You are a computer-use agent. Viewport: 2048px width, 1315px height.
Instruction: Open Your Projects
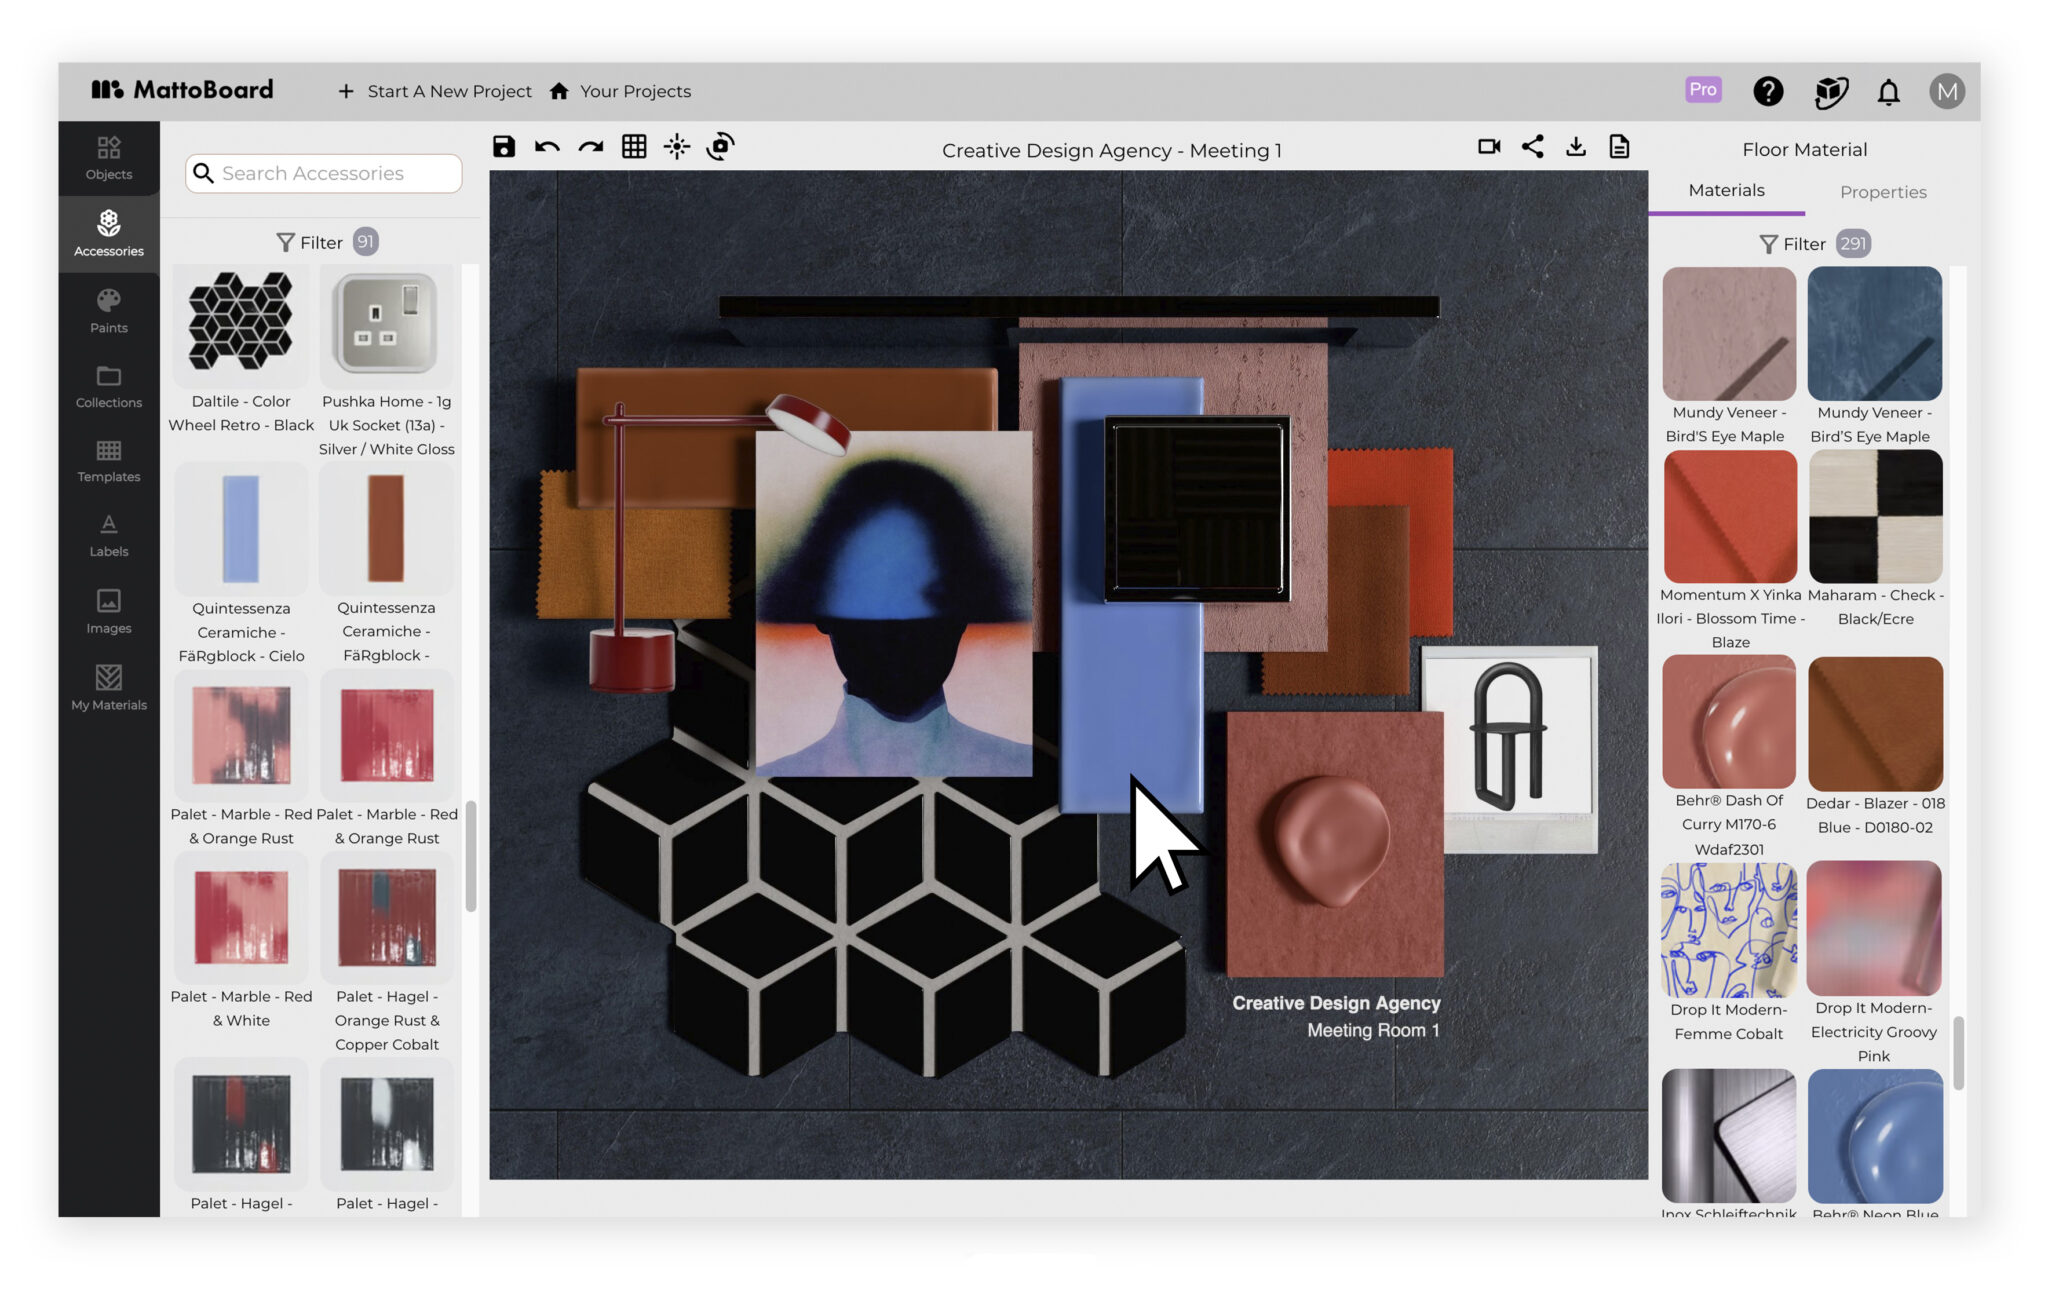coord(635,91)
